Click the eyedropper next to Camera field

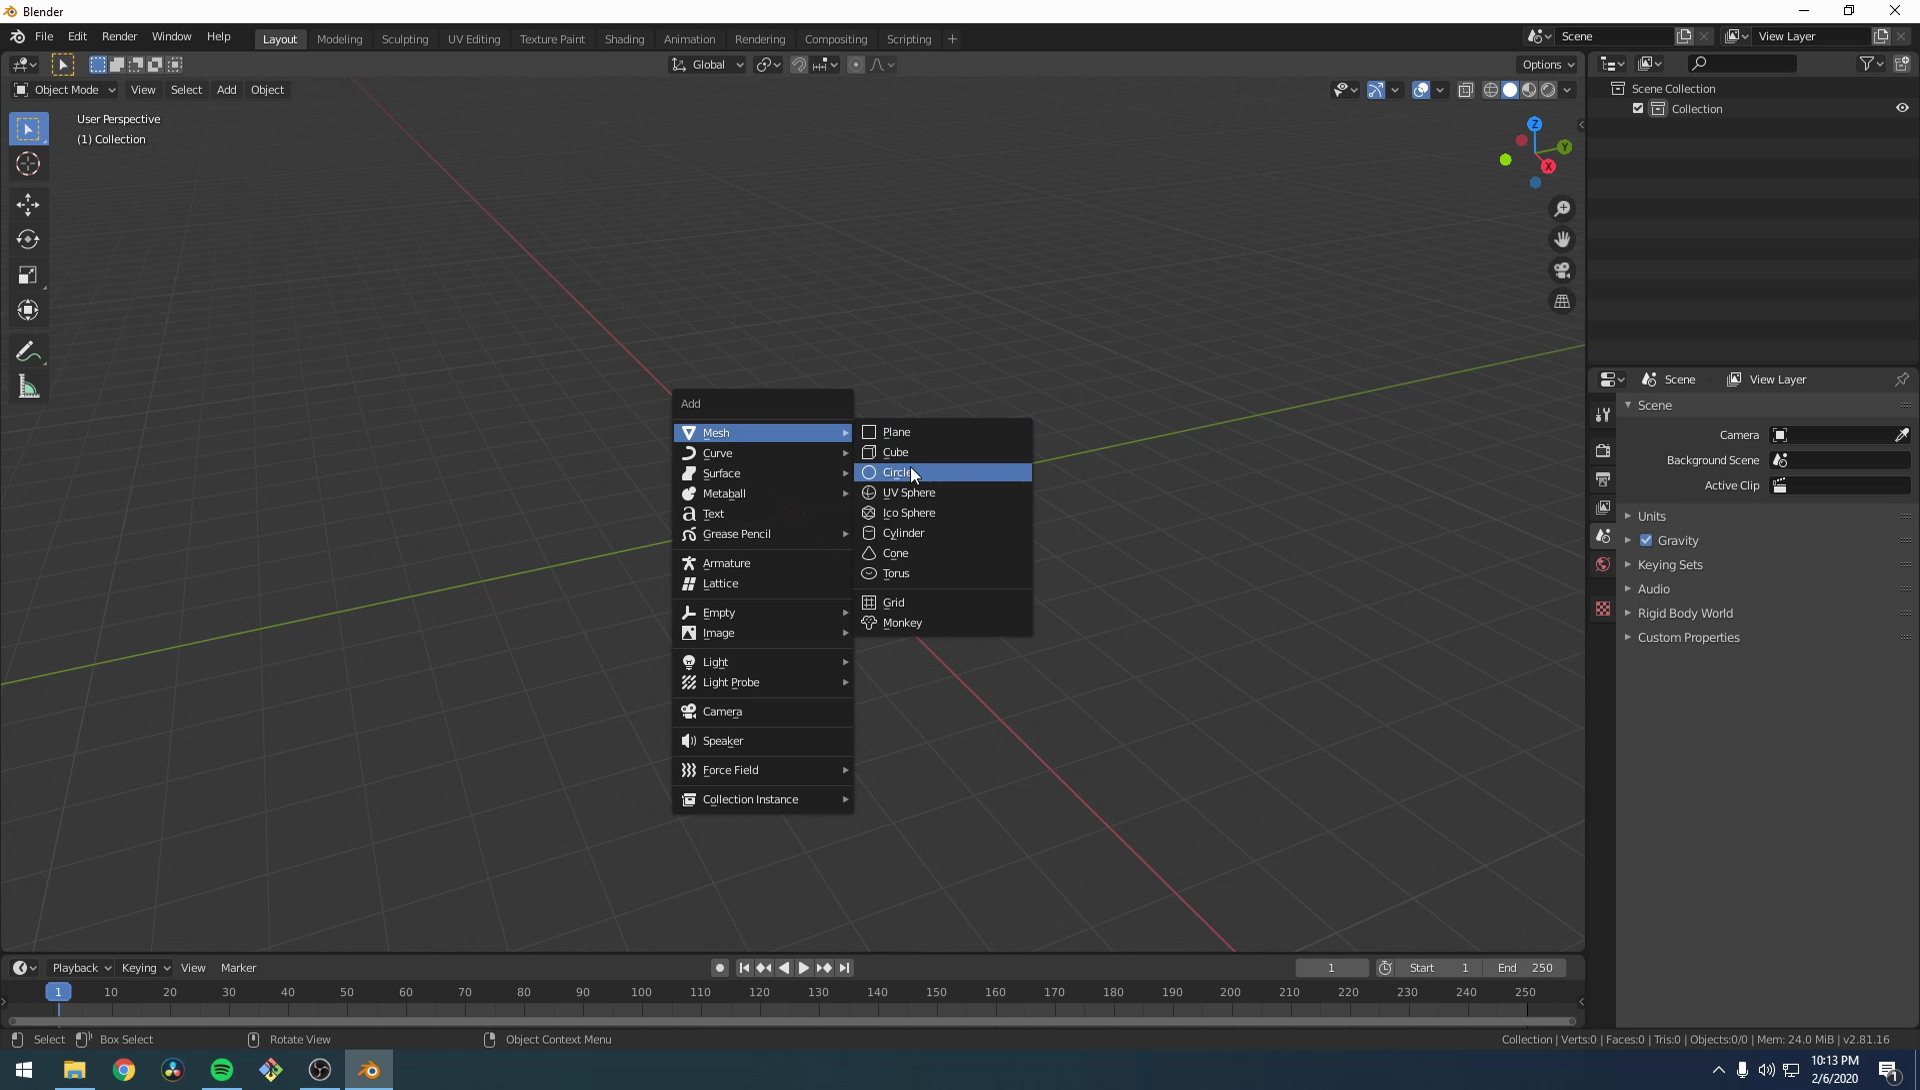1901,435
